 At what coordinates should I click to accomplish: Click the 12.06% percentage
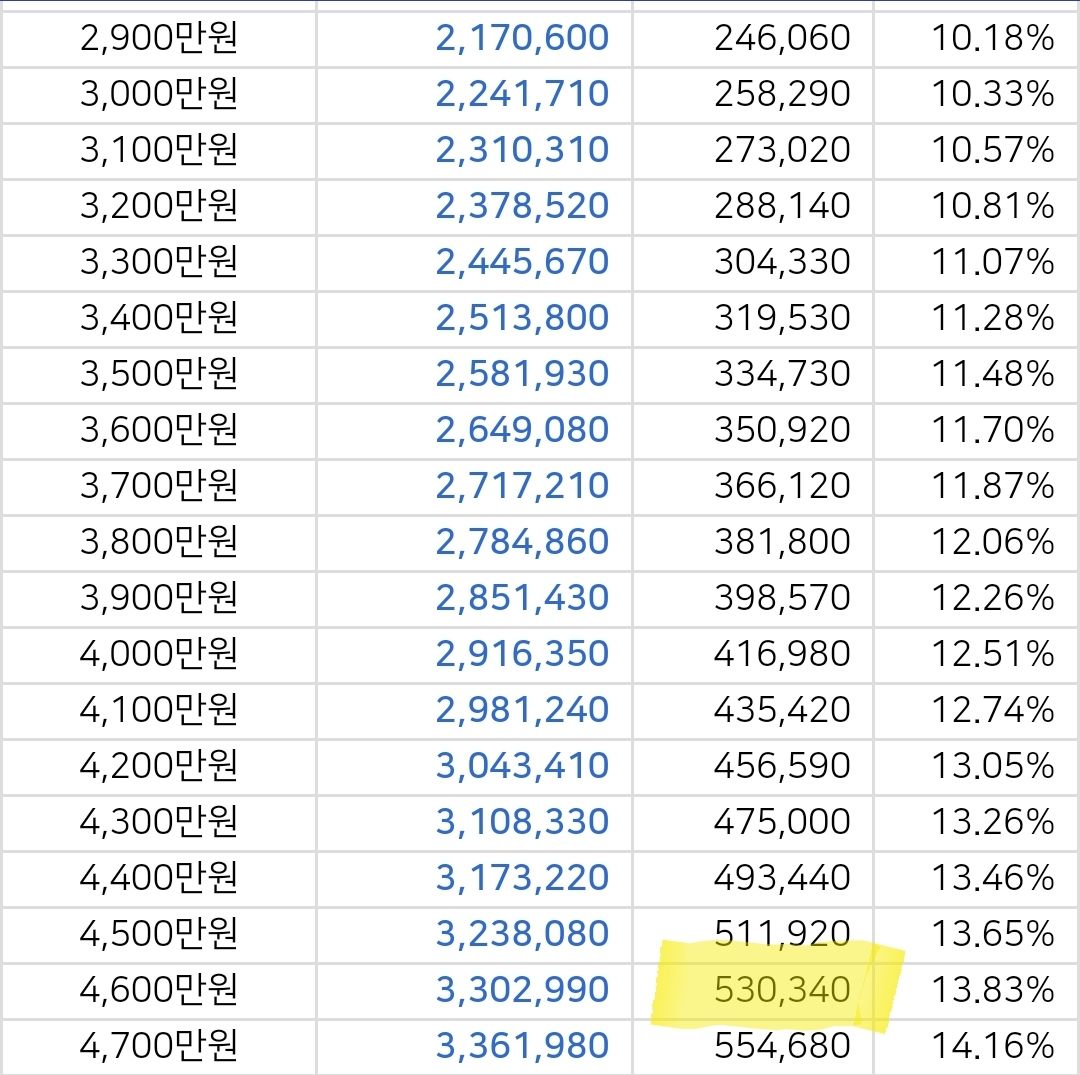pos(993,541)
